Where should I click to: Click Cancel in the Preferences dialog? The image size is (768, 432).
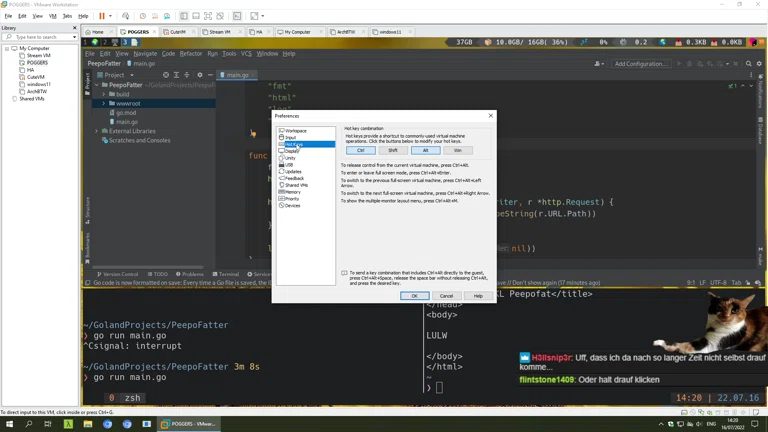tap(446, 296)
